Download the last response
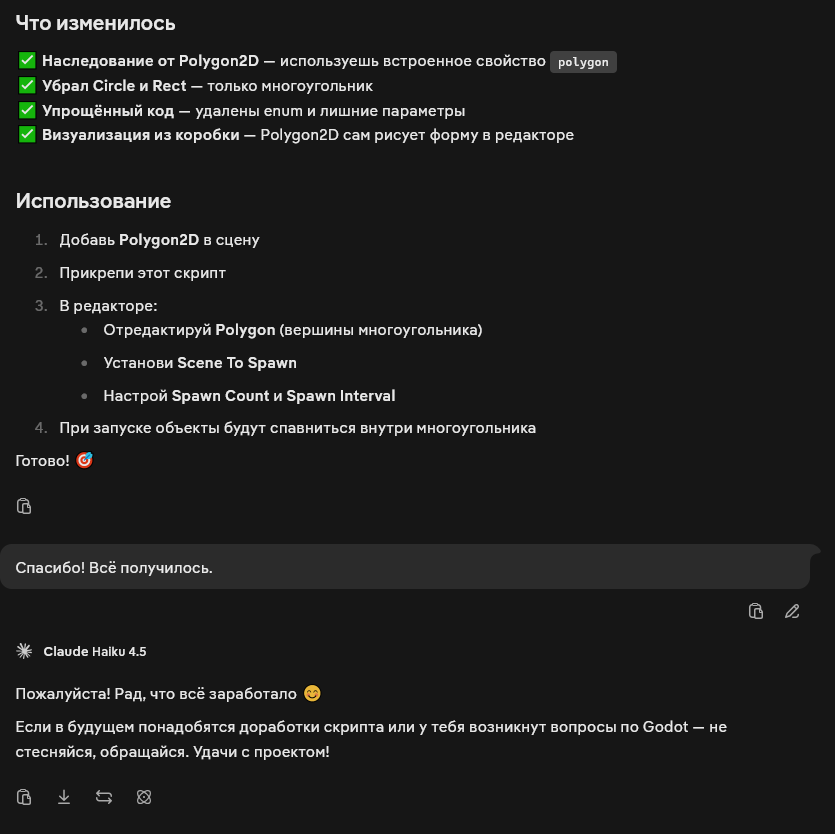 [64, 797]
